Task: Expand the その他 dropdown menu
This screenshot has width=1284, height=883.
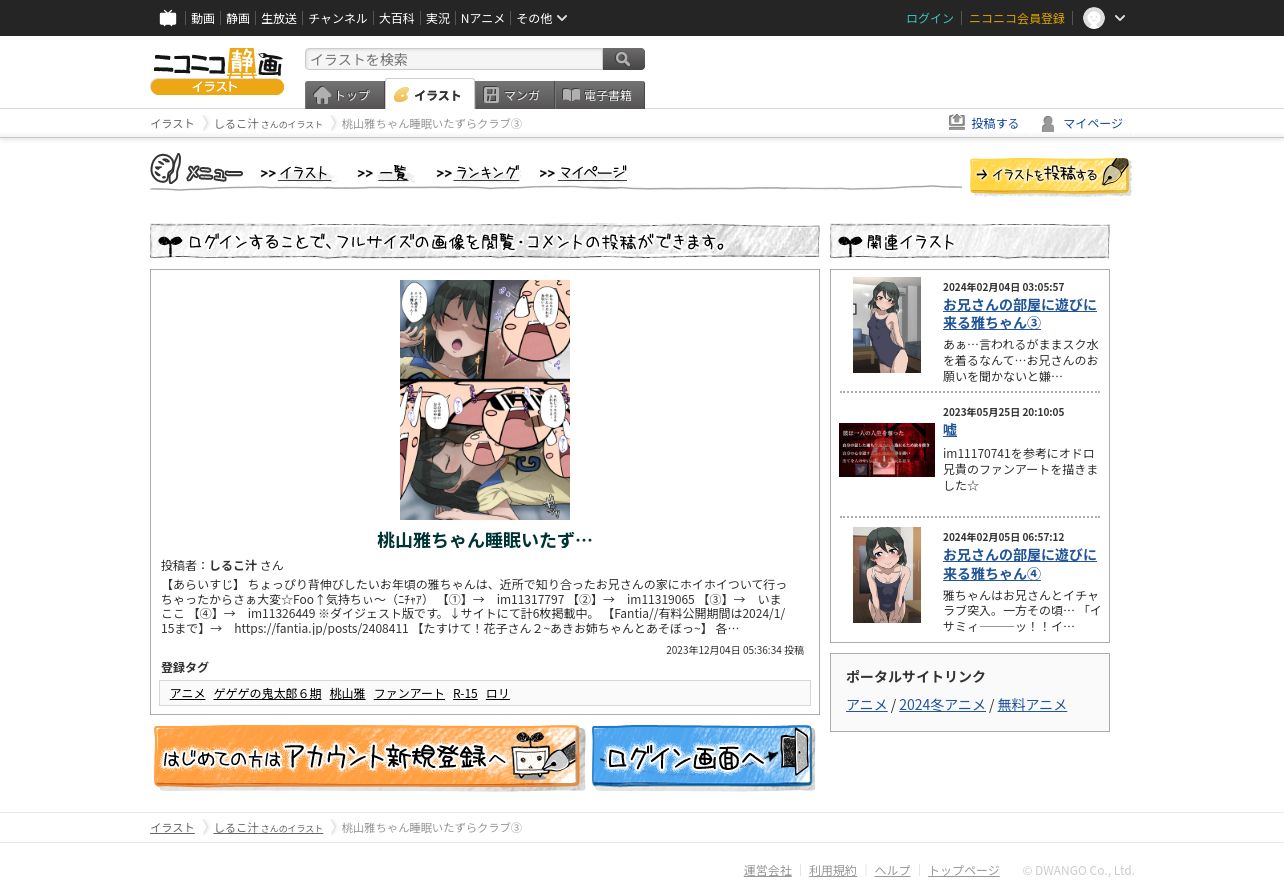Action: tap(542, 18)
